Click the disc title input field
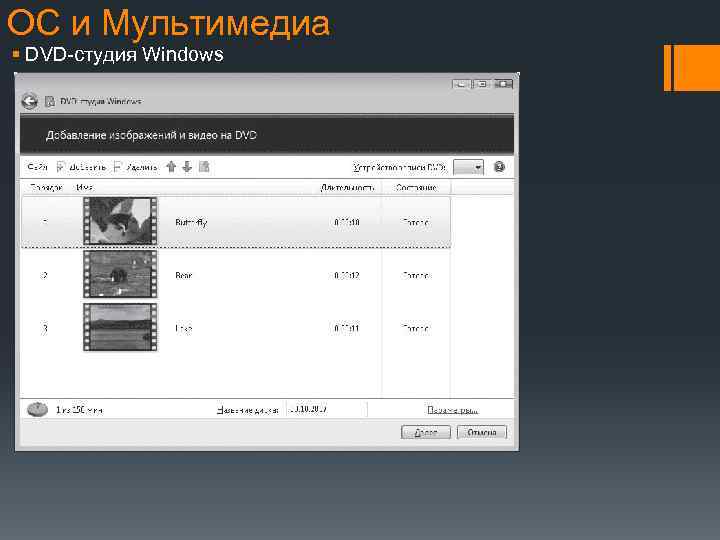This screenshot has width=720, height=540. pyautogui.click(x=326, y=409)
